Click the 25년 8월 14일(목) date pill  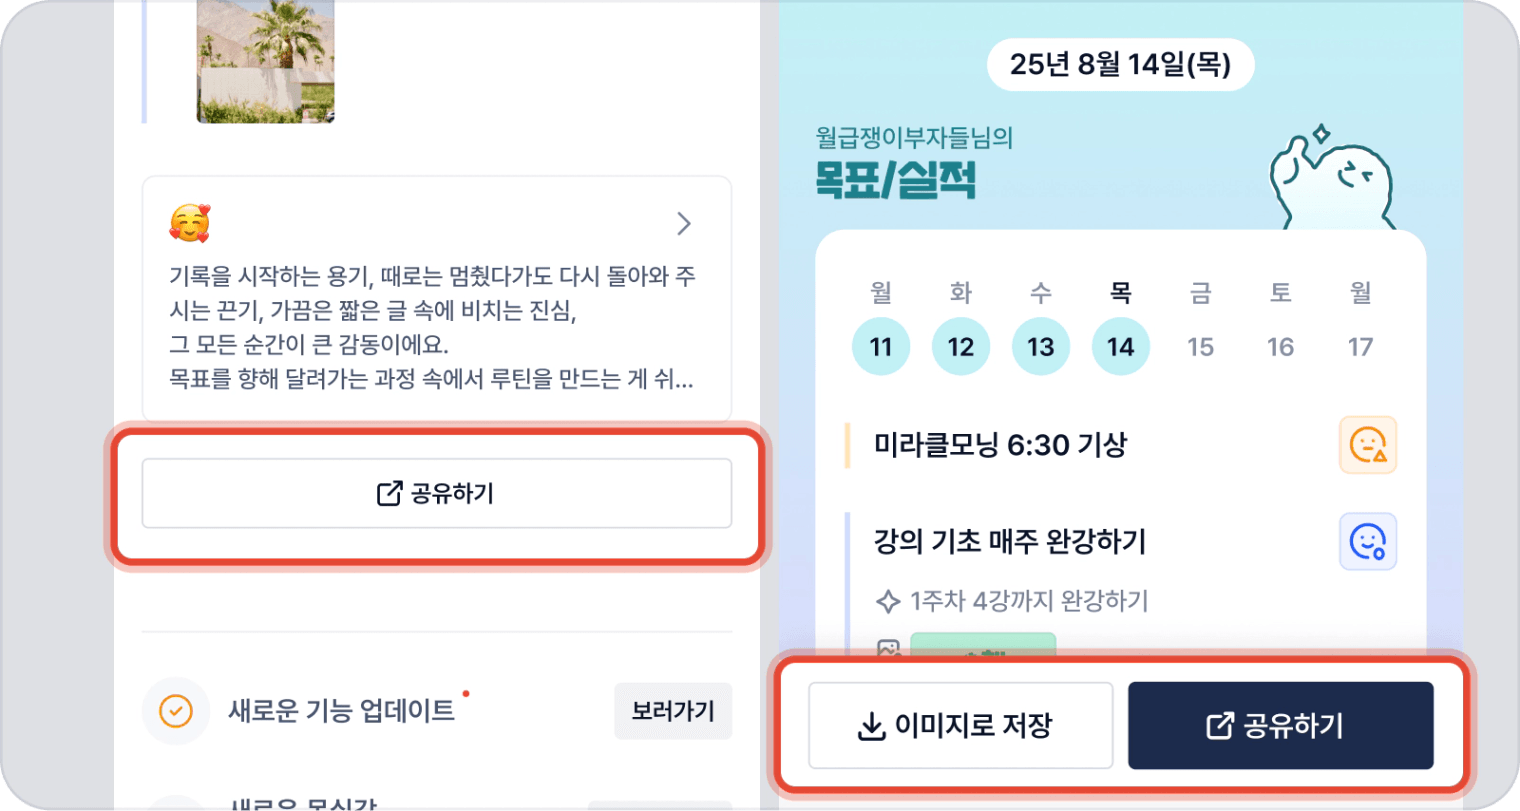1120,65
